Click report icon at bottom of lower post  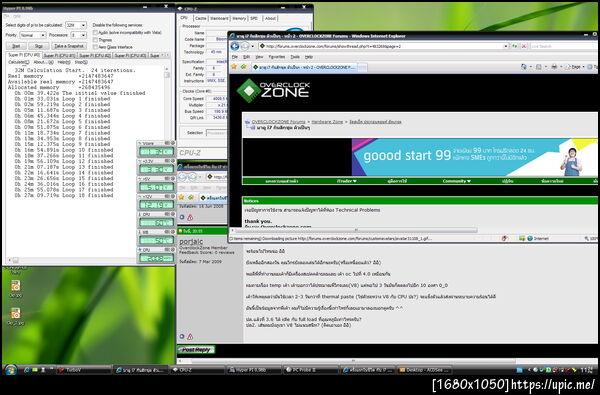[x=190, y=337]
